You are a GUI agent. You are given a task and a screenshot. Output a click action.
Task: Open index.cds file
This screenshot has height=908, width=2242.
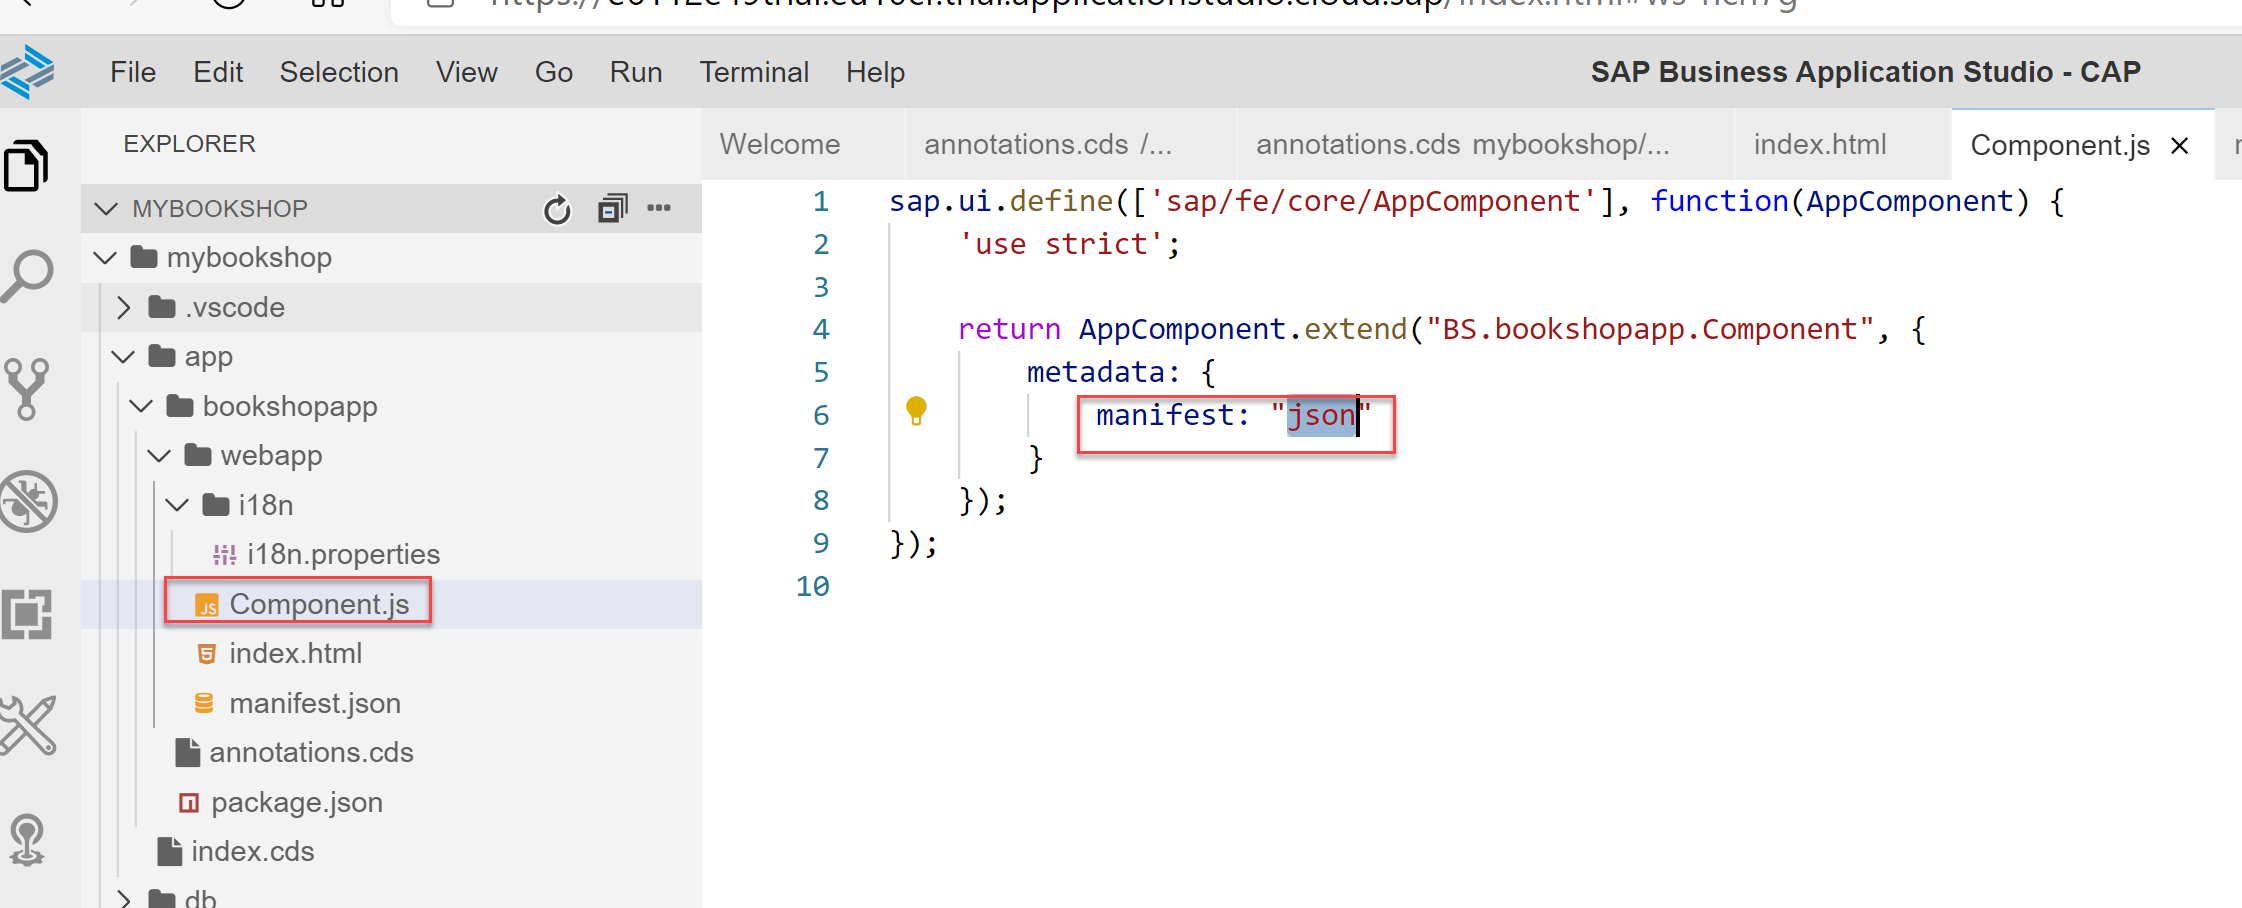[252, 852]
